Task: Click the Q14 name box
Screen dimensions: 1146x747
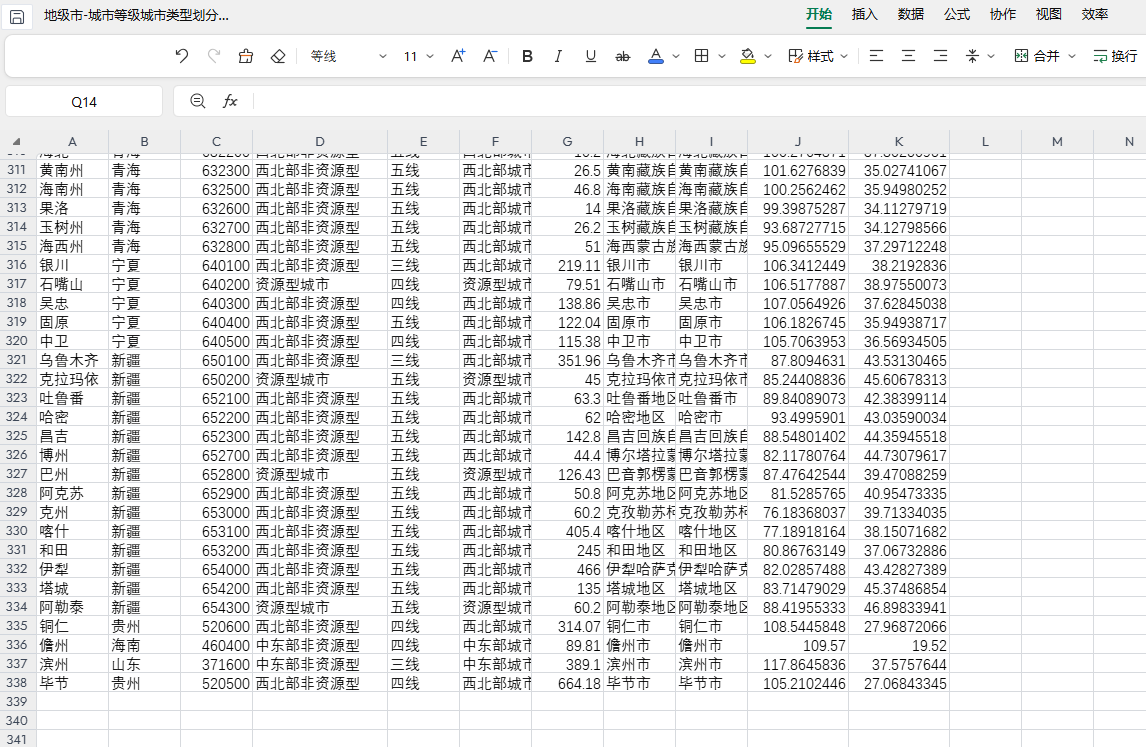Action: [x=84, y=102]
